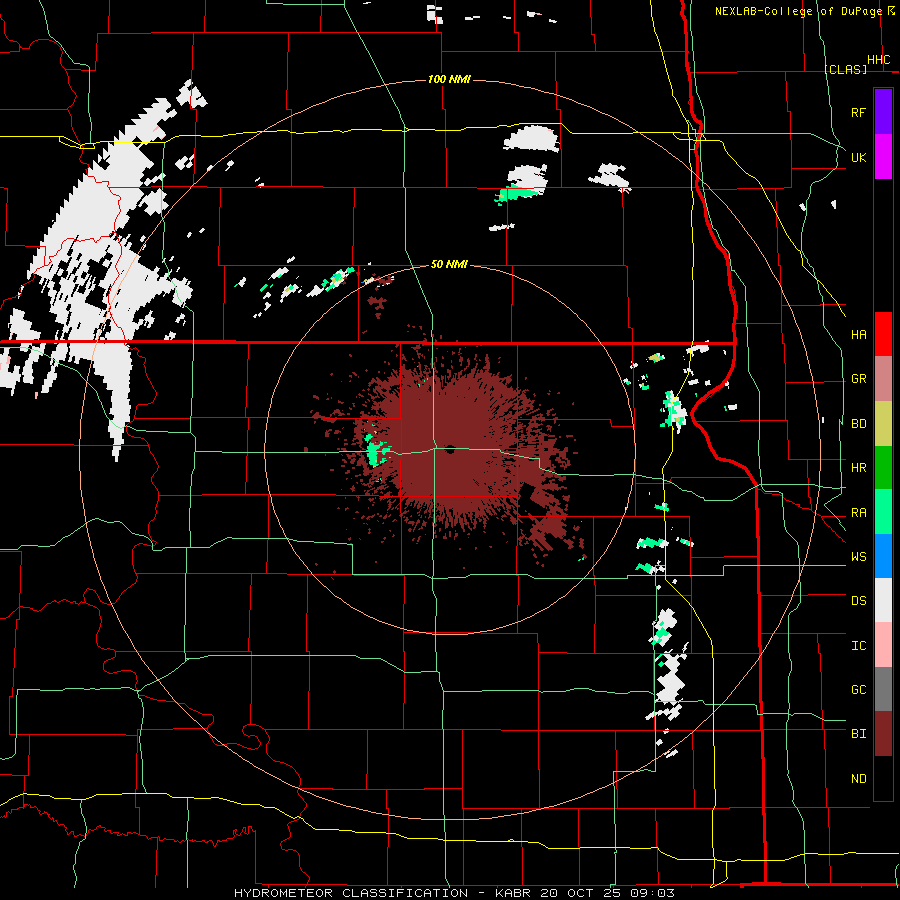Viewport: 900px width, 900px height.
Task: Click the "20 OCT 25 09:03" timestamp
Action: [610, 893]
